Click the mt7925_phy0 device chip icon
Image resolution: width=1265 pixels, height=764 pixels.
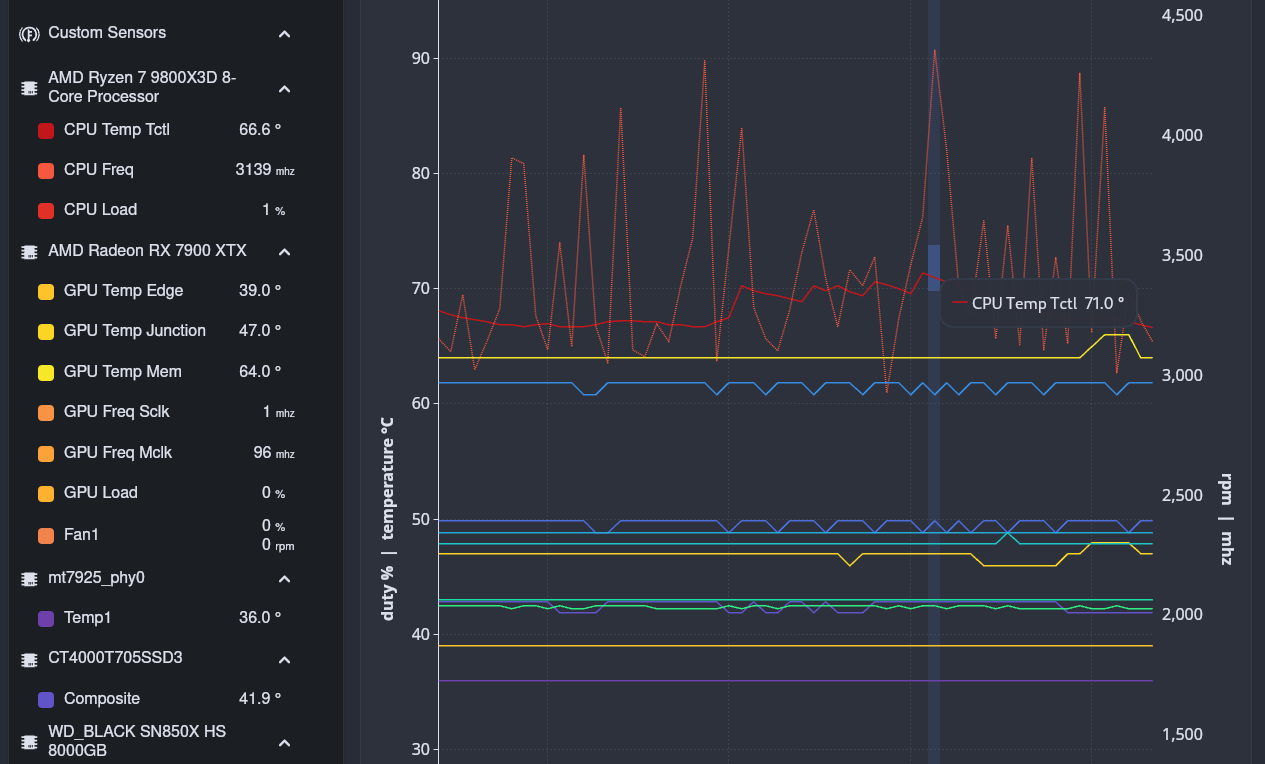30,578
